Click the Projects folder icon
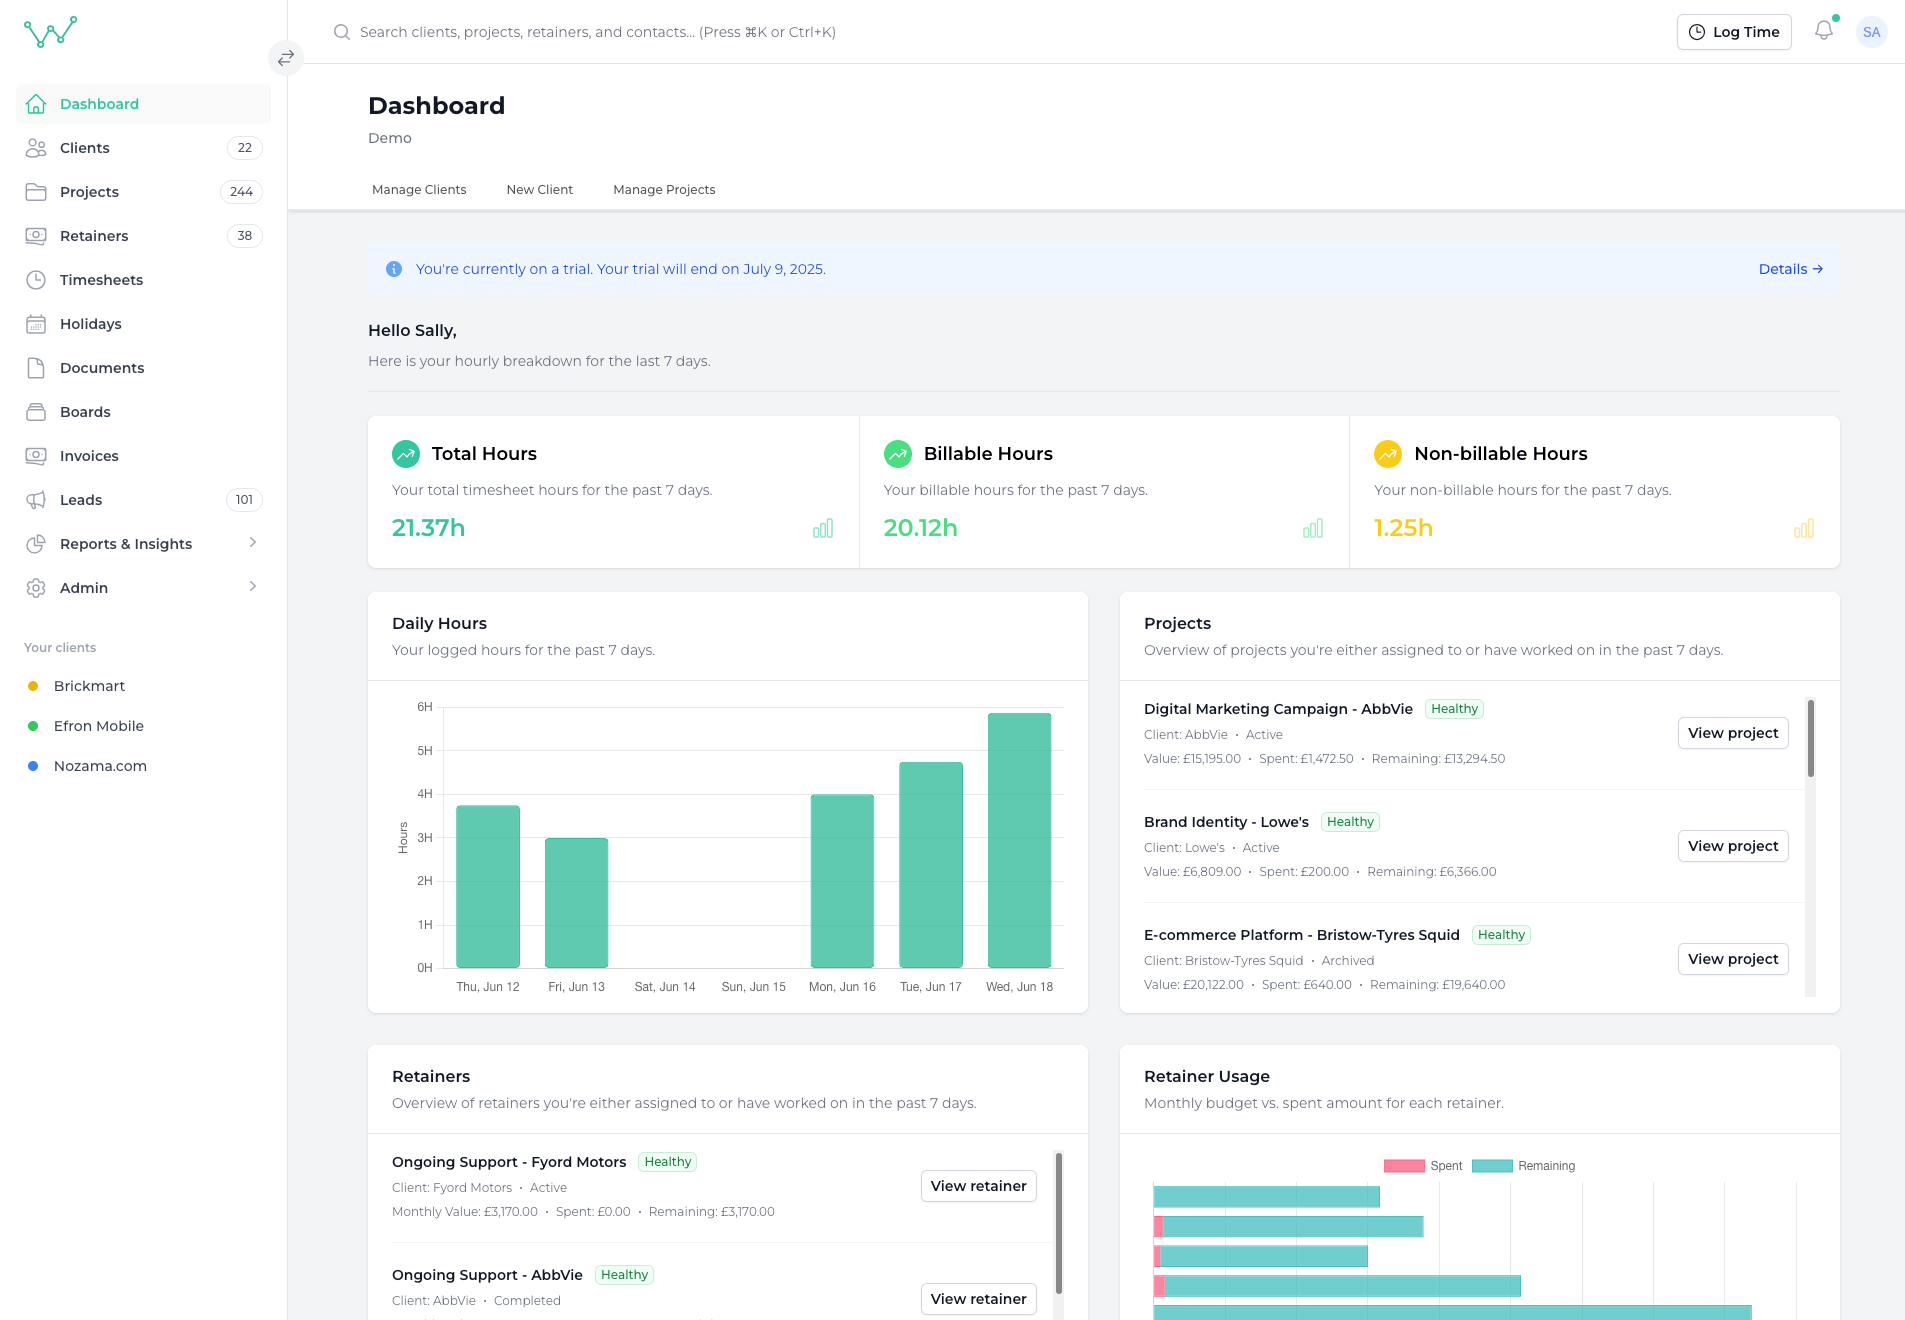This screenshot has width=1905, height=1320. click(36, 191)
